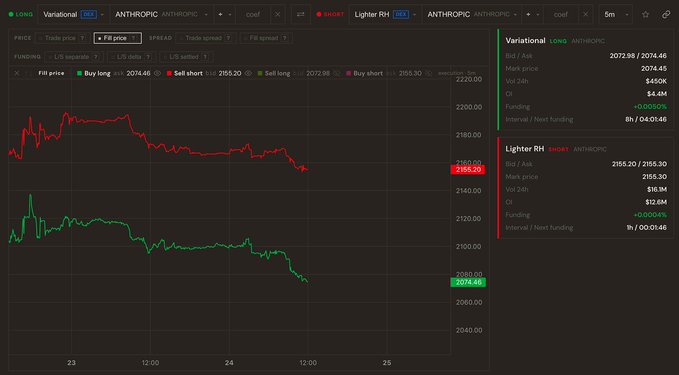
Task: Click the red SHORT indicator dot
Action: pos(319,14)
